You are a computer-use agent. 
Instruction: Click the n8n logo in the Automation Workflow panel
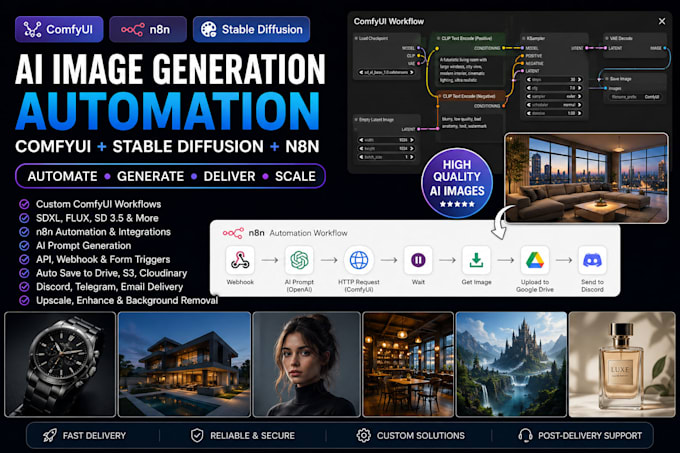233,233
